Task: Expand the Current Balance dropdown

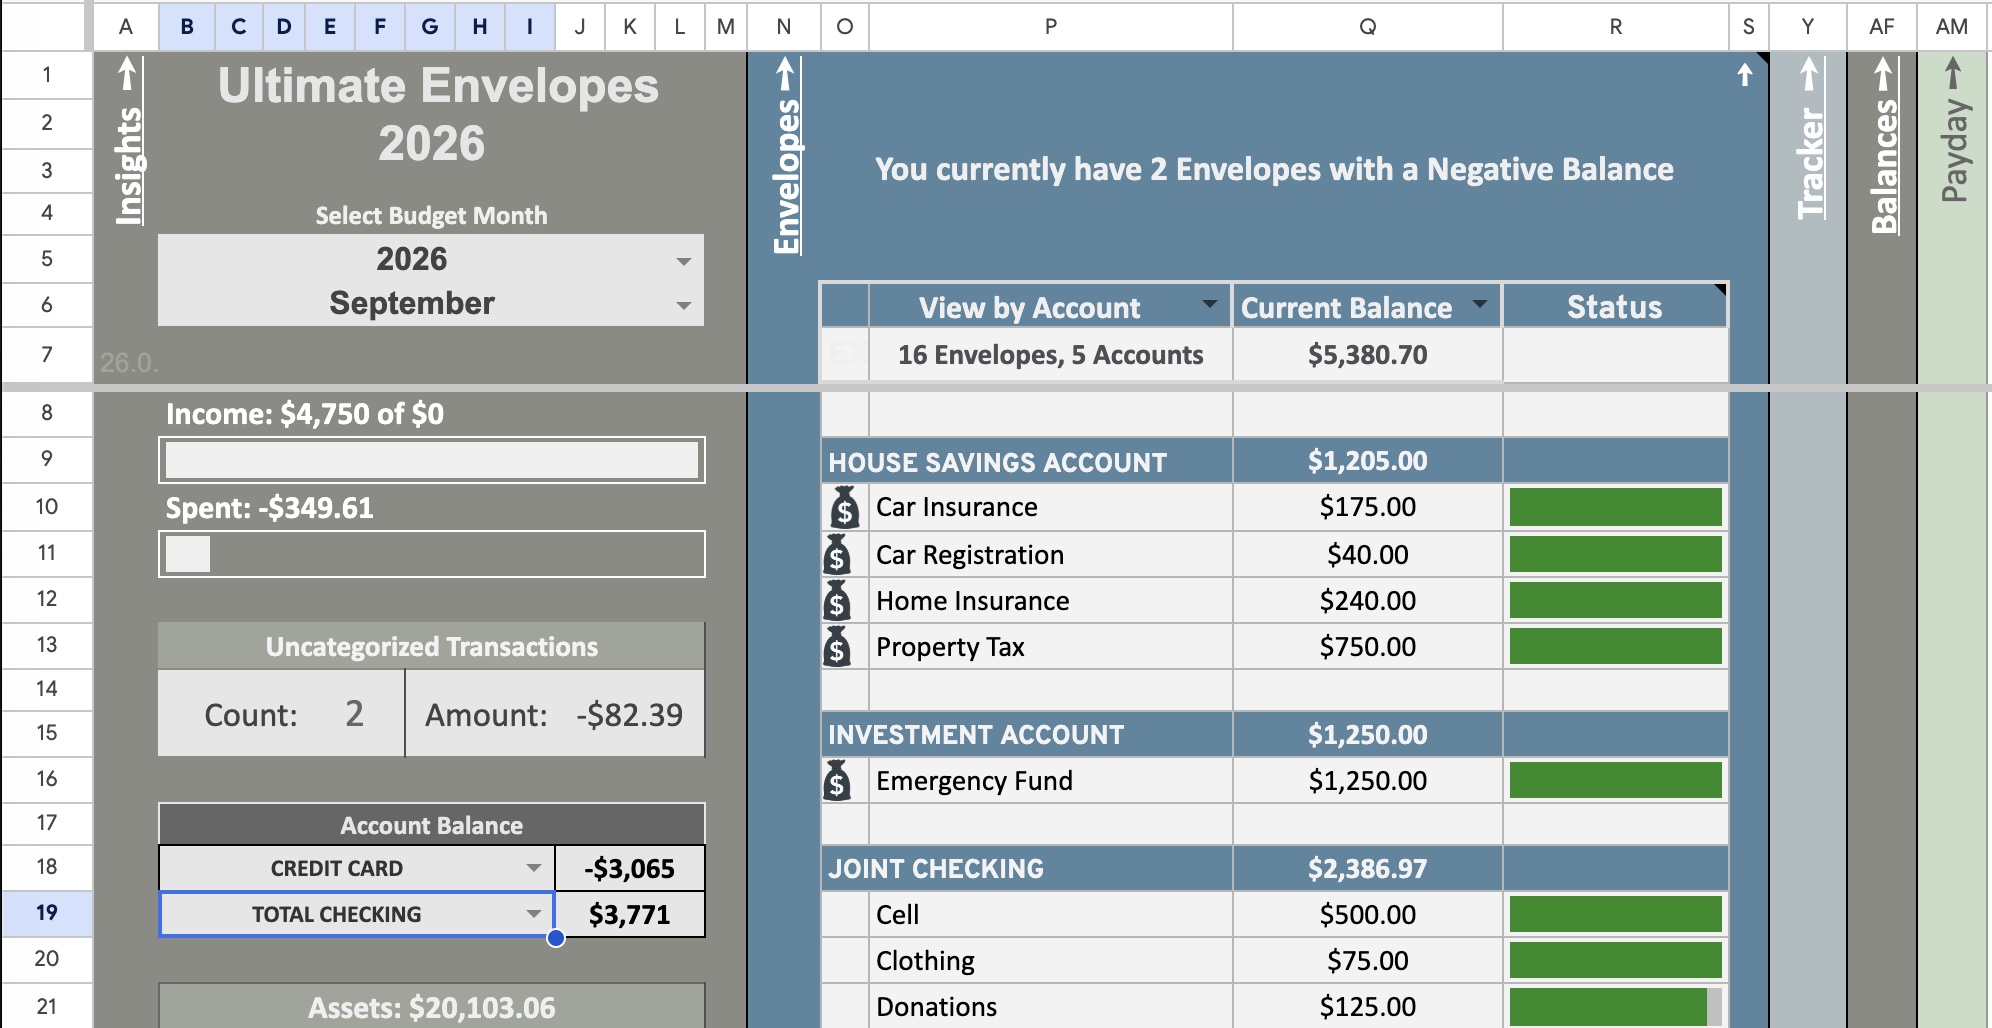Action: [1480, 303]
